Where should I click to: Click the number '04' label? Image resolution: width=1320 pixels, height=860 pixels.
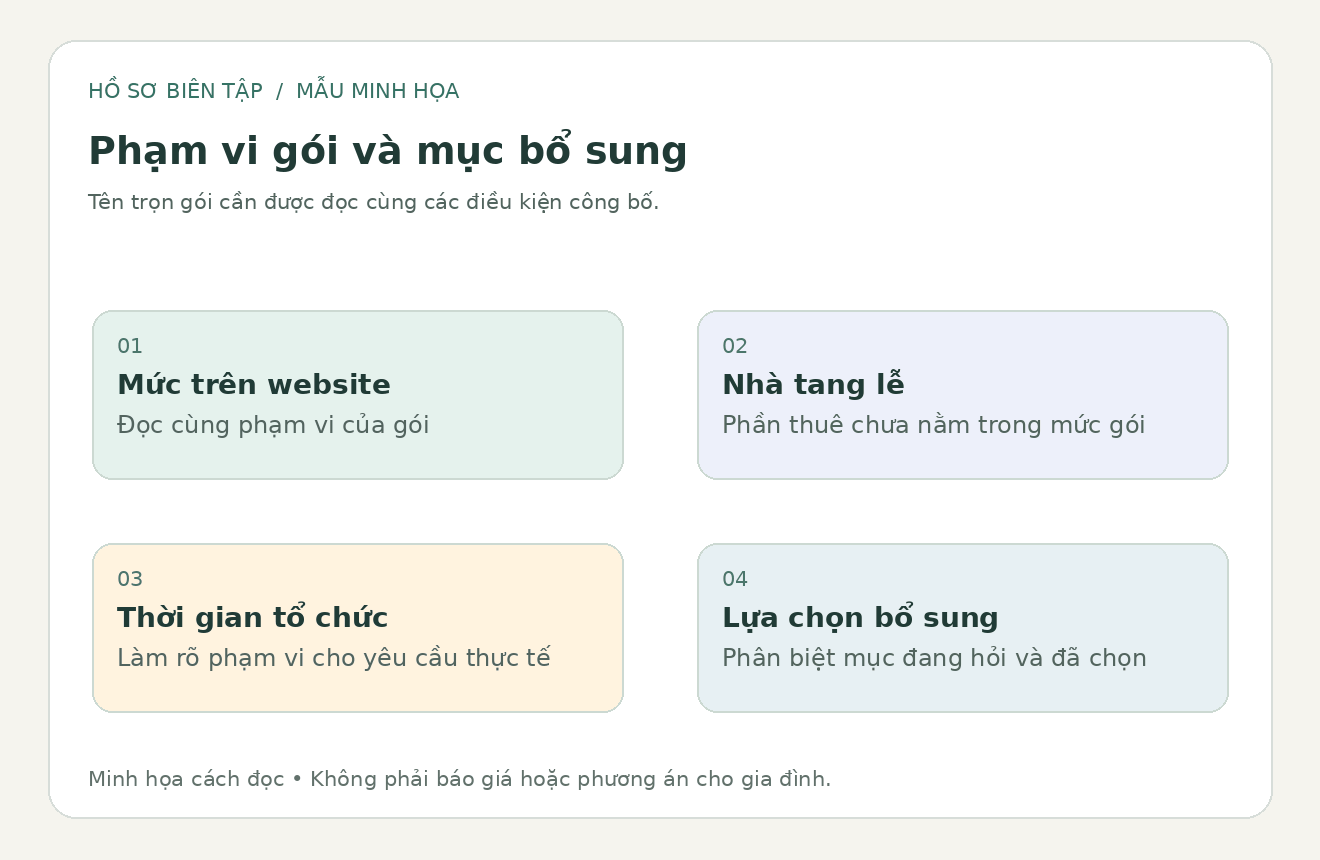point(735,580)
